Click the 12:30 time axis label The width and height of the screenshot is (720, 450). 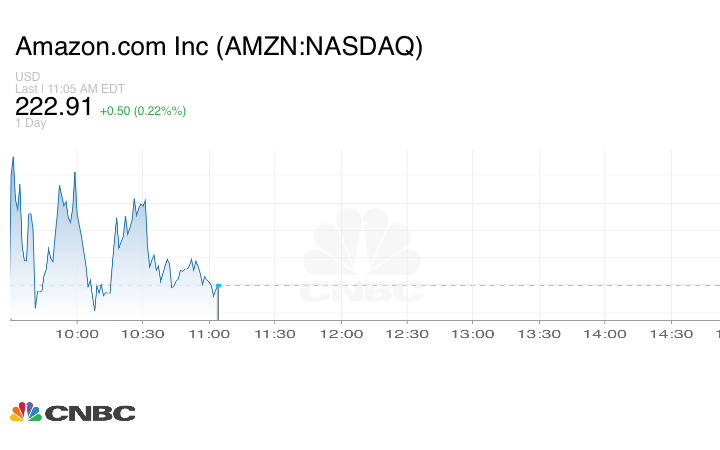pos(407,334)
